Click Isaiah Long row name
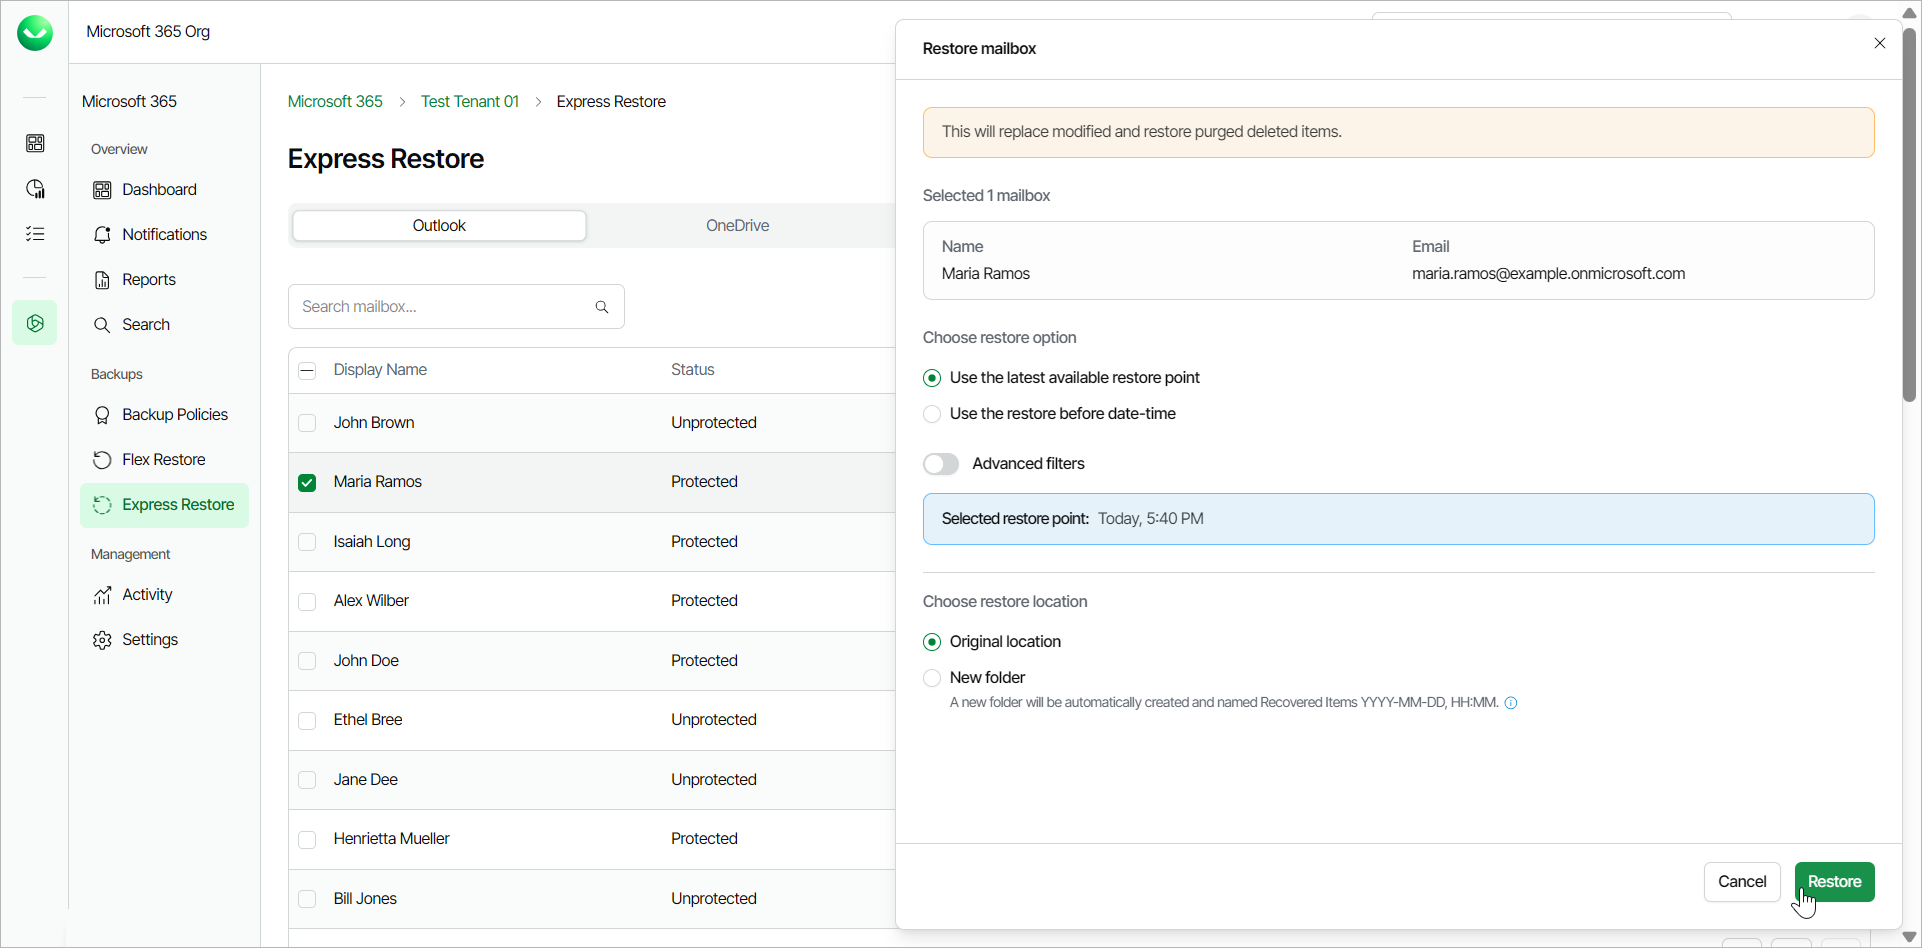Viewport: 1922px width, 948px height. 372,541
